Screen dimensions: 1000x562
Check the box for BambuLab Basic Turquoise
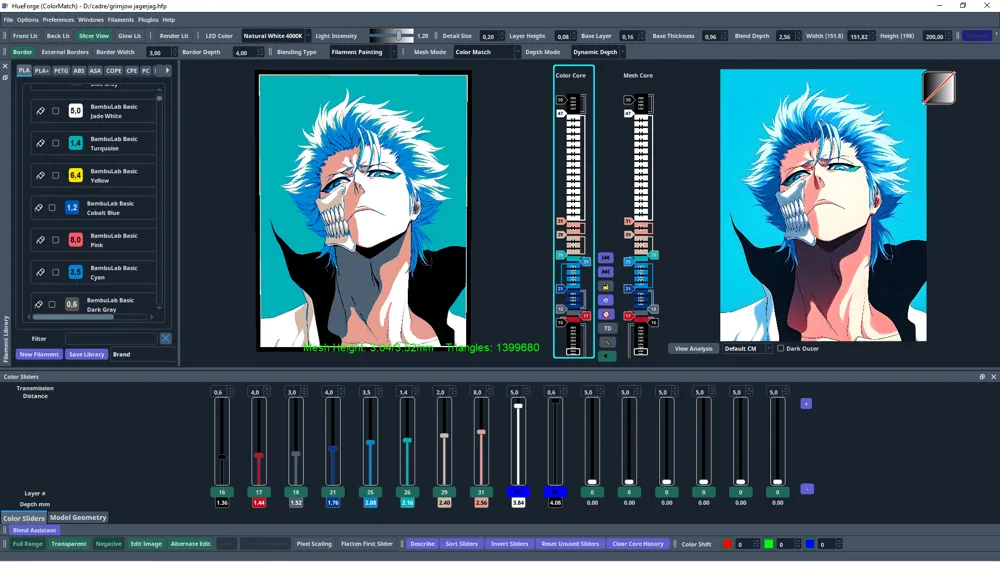pyautogui.click(x=56, y=144)
